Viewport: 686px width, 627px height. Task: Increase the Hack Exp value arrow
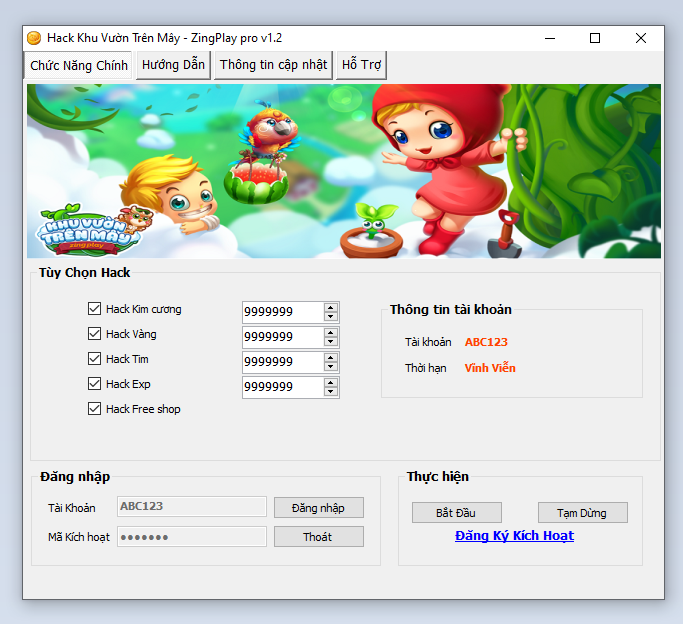[331, 382]
